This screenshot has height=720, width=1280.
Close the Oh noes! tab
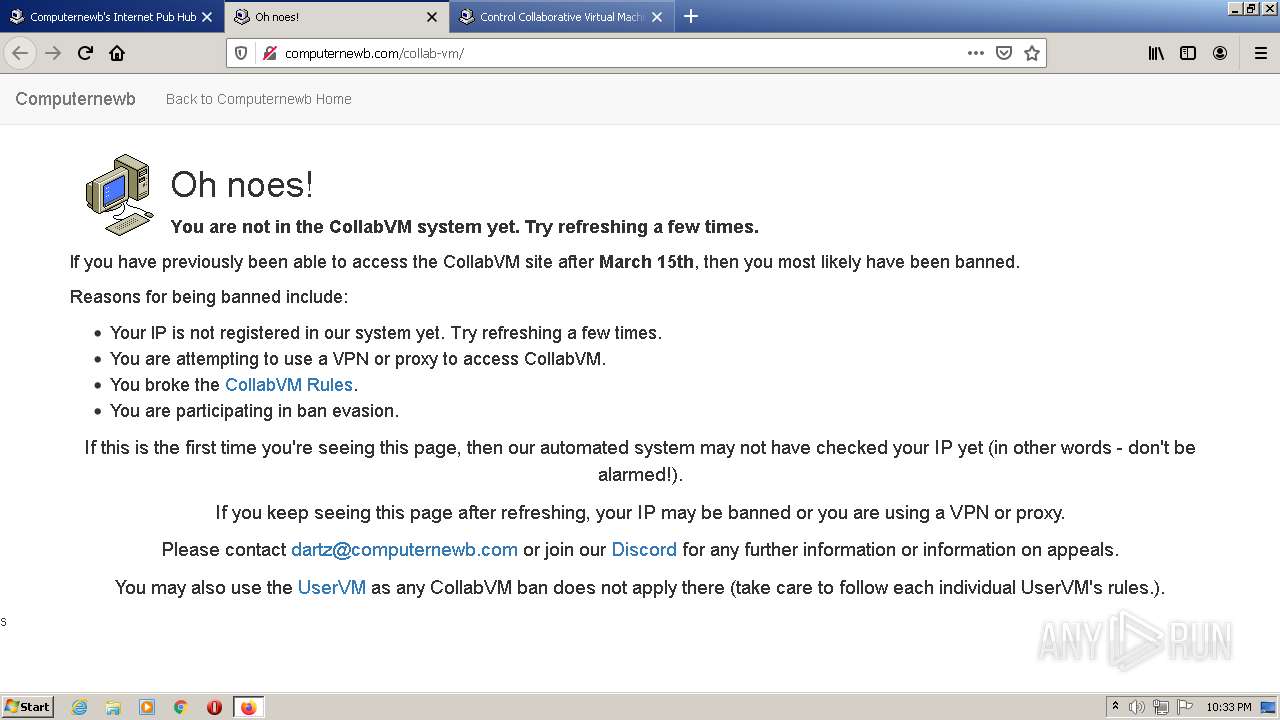point(432,17)
